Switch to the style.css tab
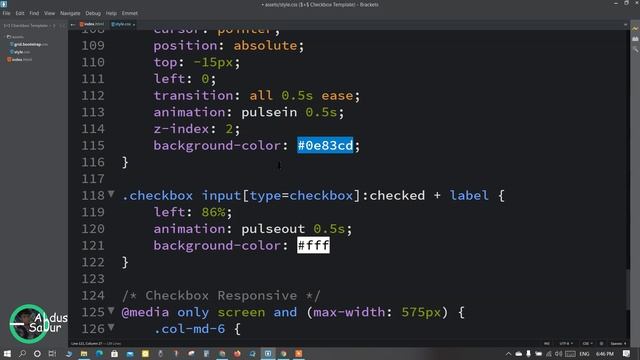The image size is (640, 360). coord(122,24)
